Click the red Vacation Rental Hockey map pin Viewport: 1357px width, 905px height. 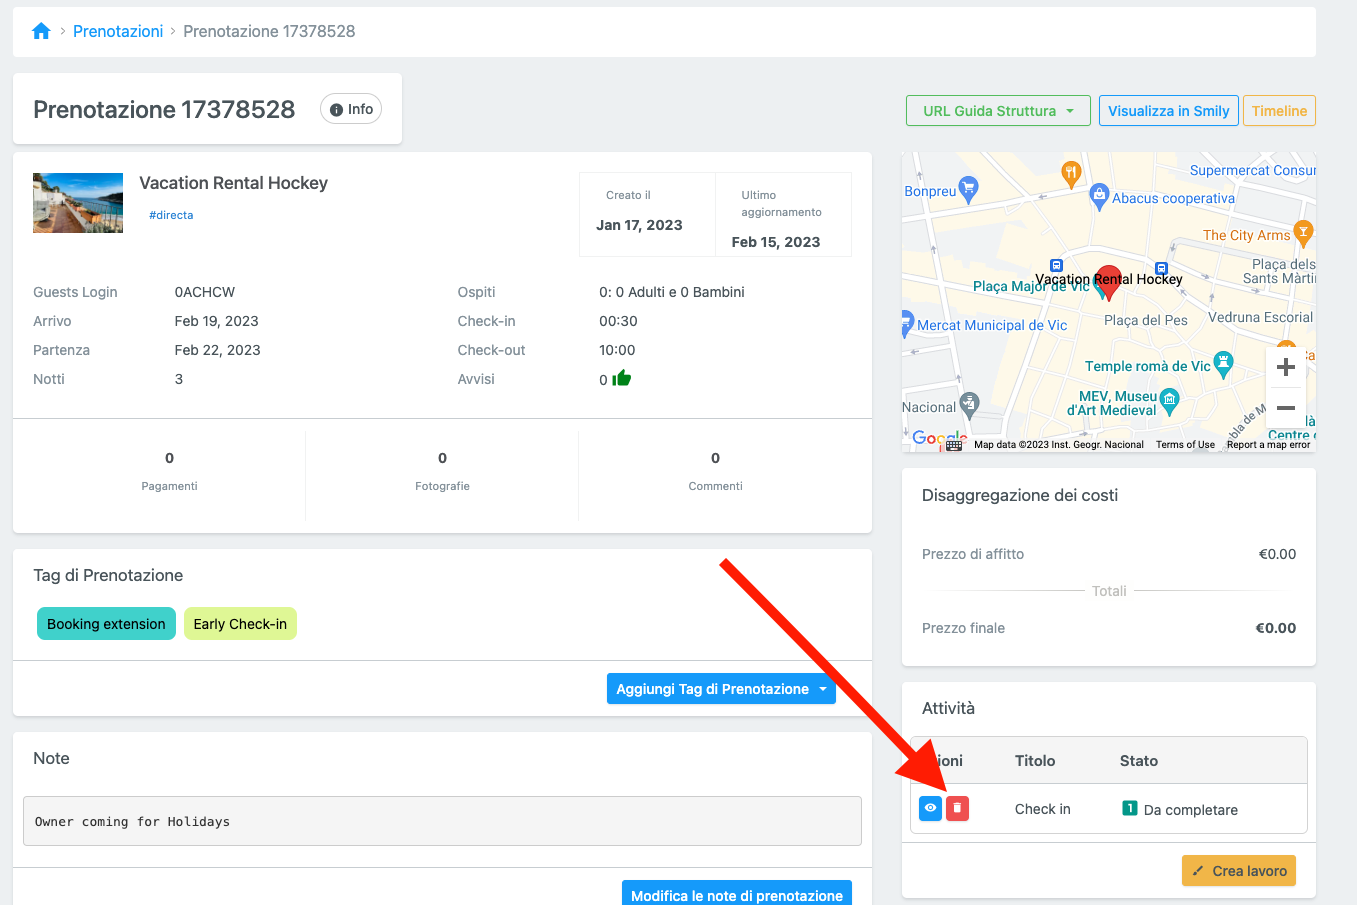point(1108,281)
